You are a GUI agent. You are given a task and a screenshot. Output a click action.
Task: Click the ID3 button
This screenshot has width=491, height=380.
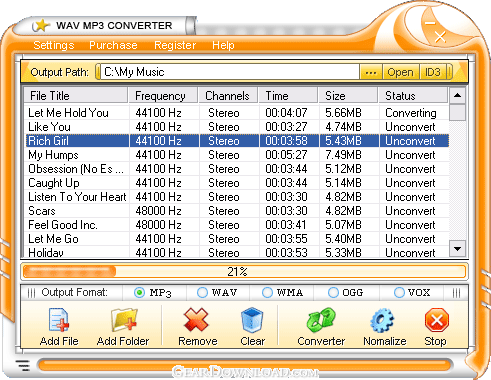[432, 72]
